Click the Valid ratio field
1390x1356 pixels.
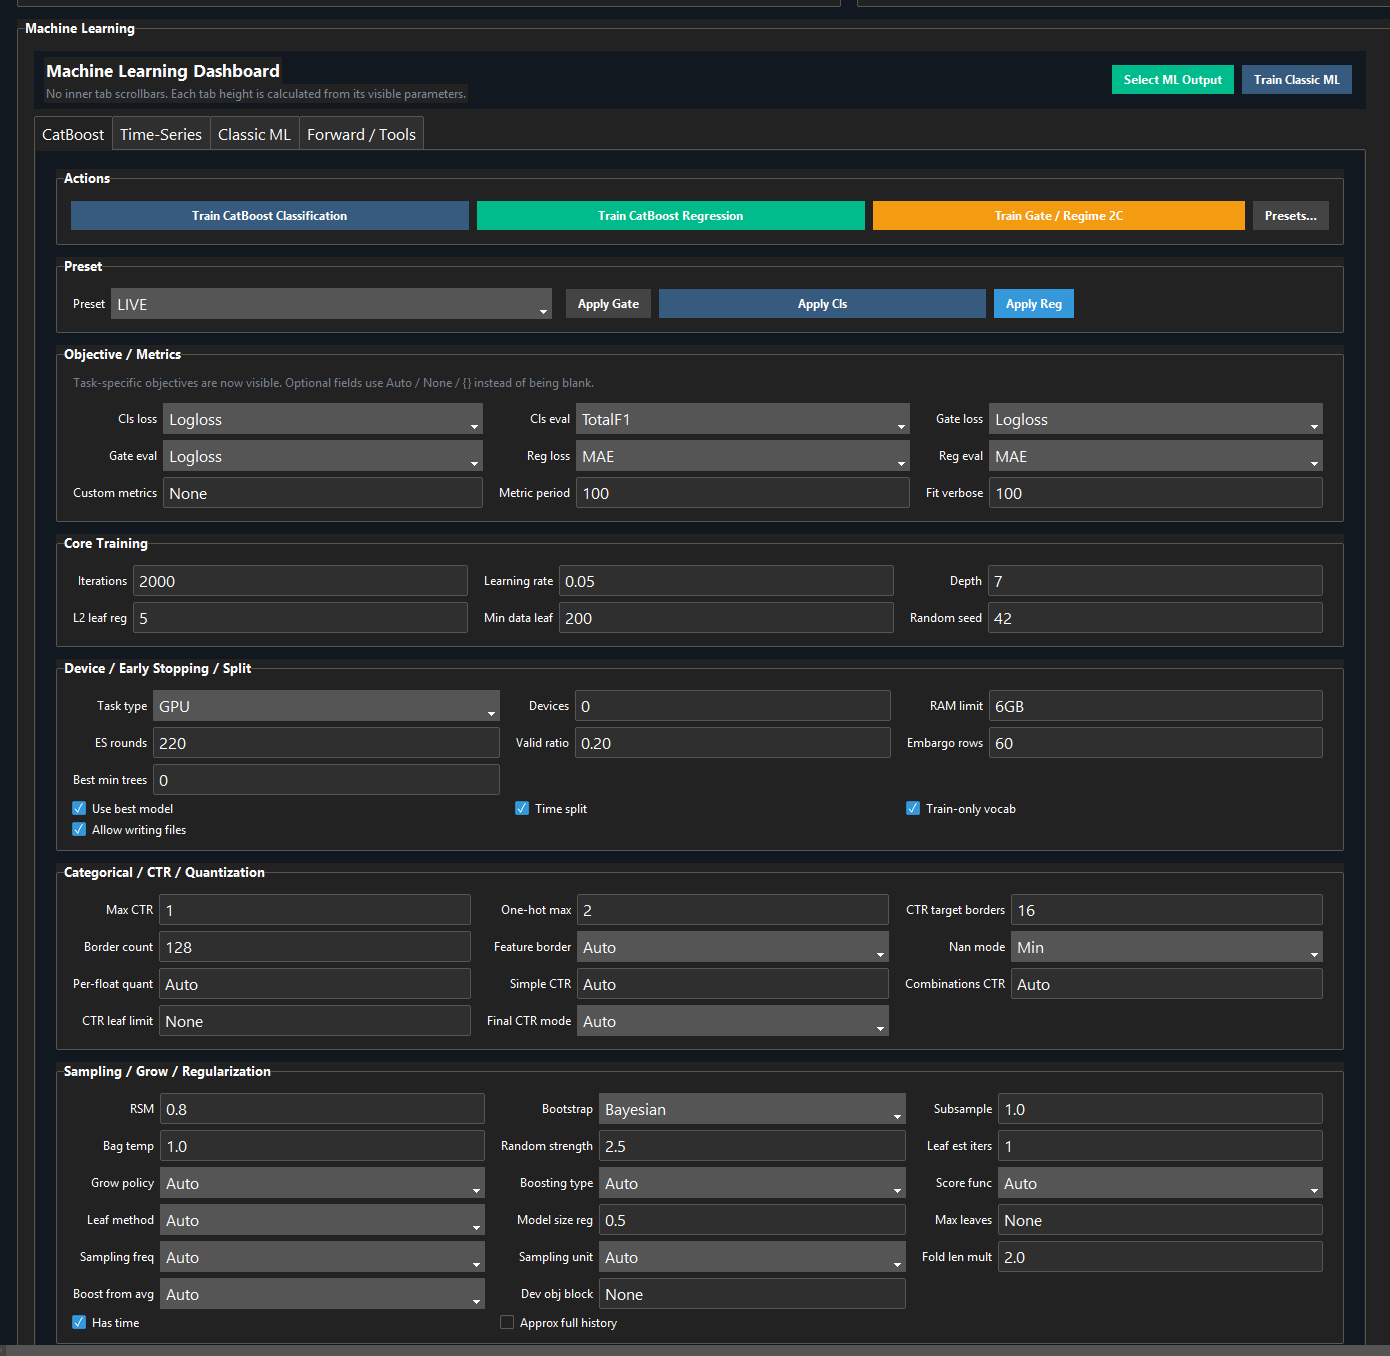point(733,743)
